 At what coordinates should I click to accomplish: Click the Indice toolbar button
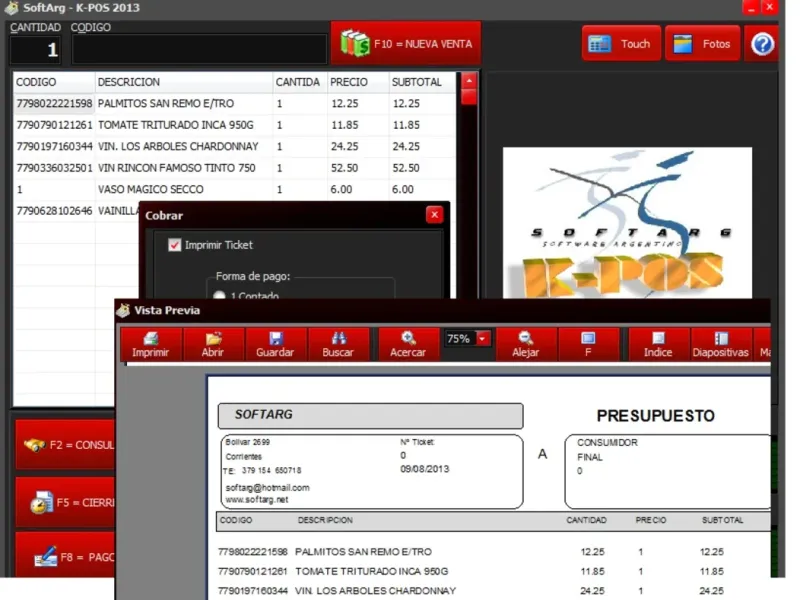click(x=658, y=344)
